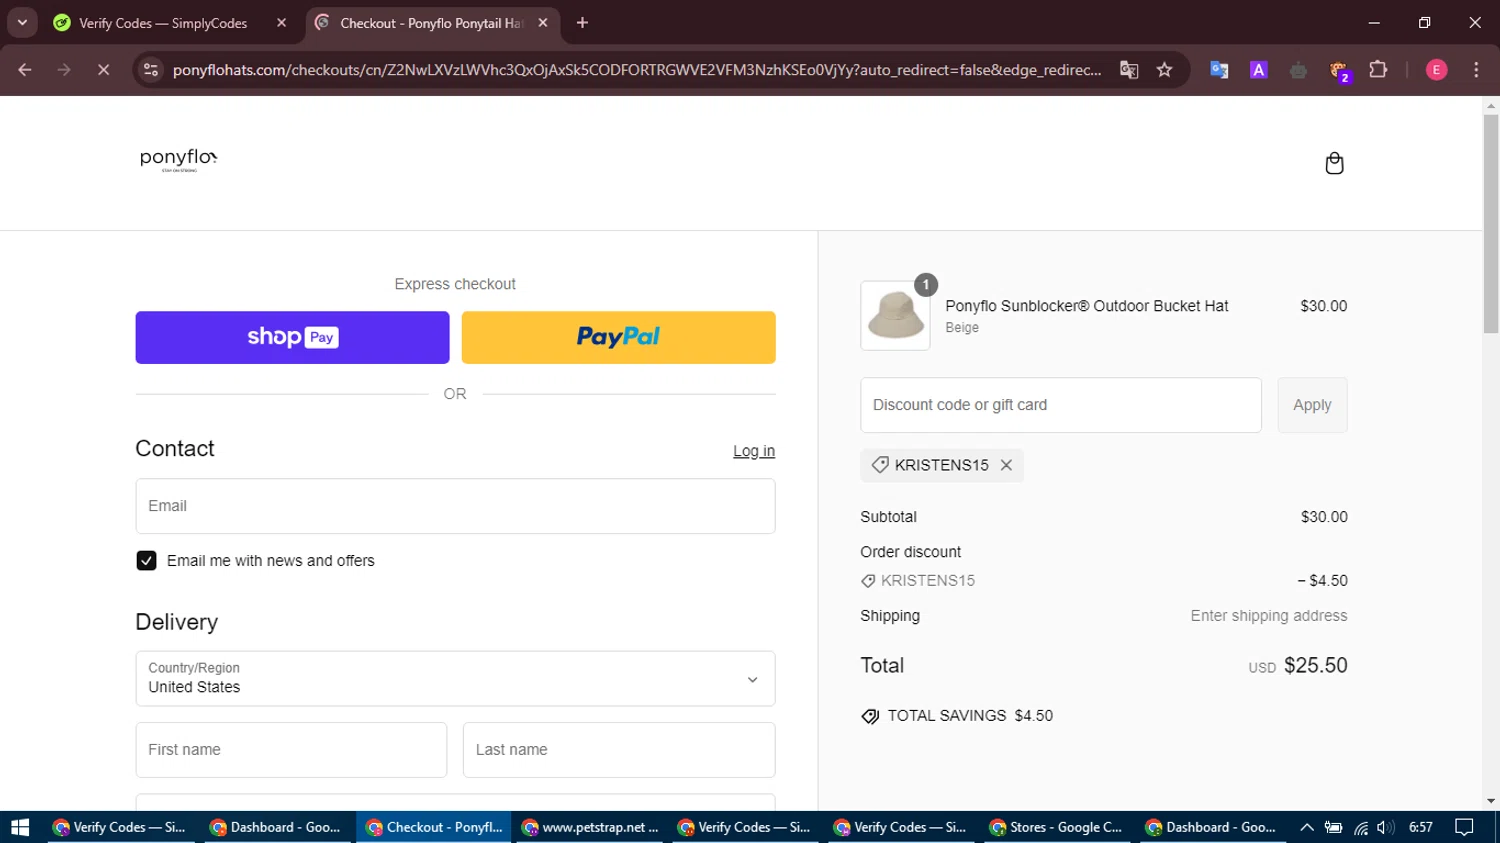Go back to previous page
1500x843 pixels.
(25, 70)
